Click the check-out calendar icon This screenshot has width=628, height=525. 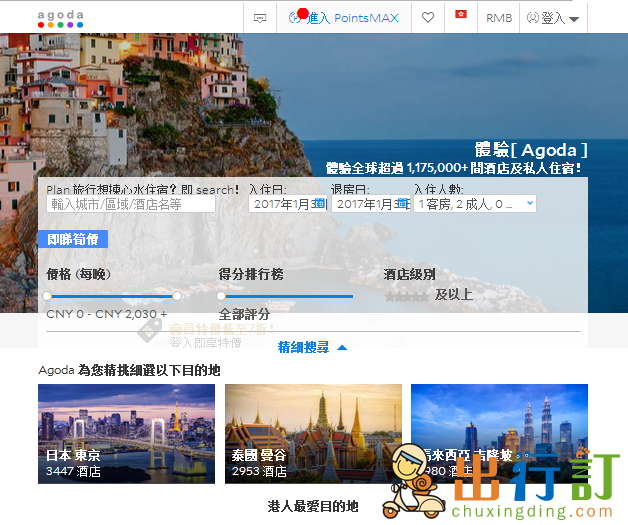click(403, 203)
